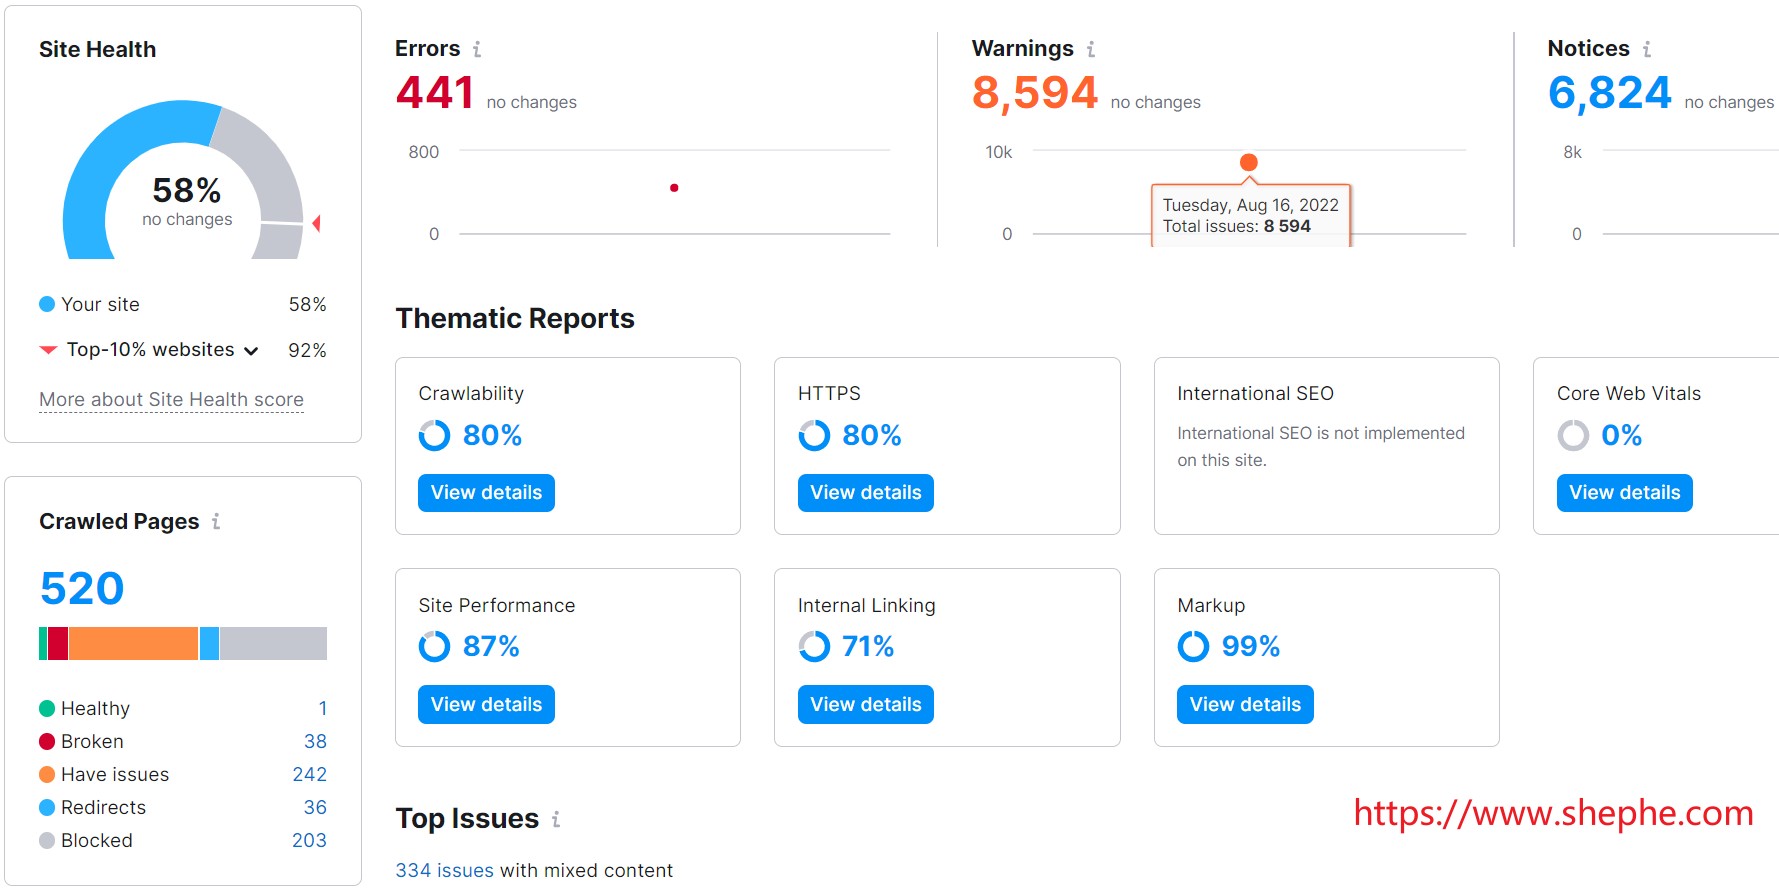
Task: Click the 520 crawled pages total
Action: tap(82, 588)
